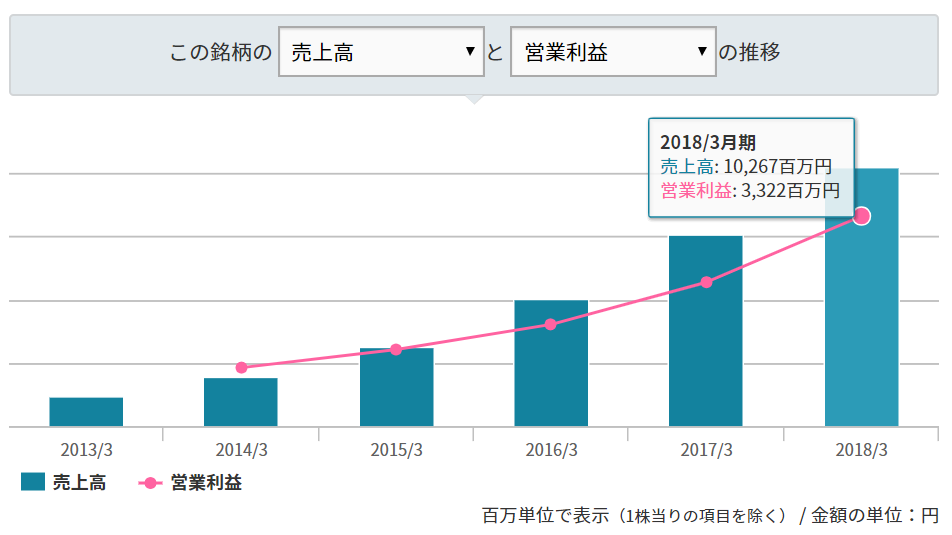The width and height of the screenshot is (952, 535).
Task: Click the 2013/3 x-axis label
Action: coord(86,450)
